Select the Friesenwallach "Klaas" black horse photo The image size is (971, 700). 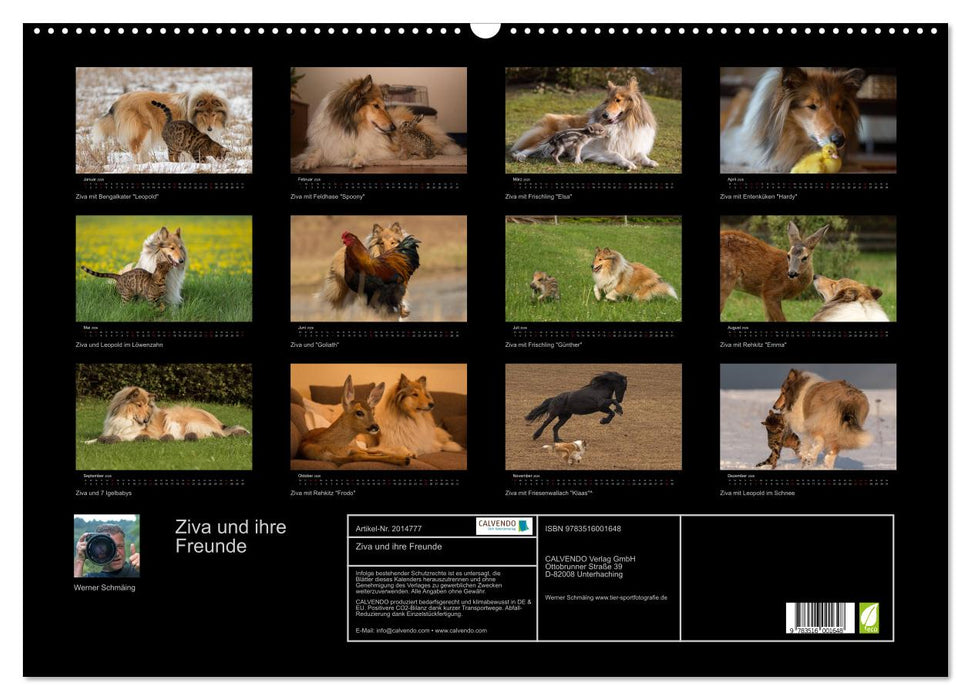(593, 416)
